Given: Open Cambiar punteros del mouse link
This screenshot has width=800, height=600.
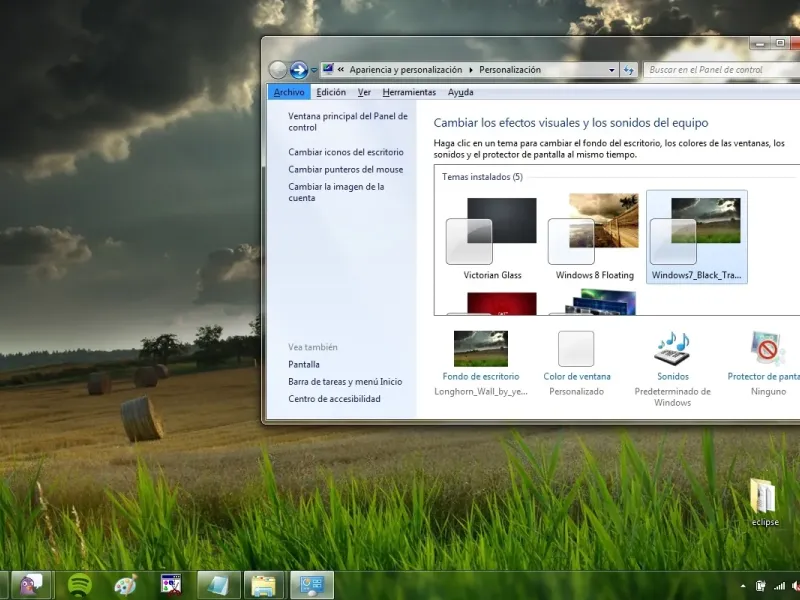Looking at the screenshot, I should pyautogui.click(x=345, y=169).
